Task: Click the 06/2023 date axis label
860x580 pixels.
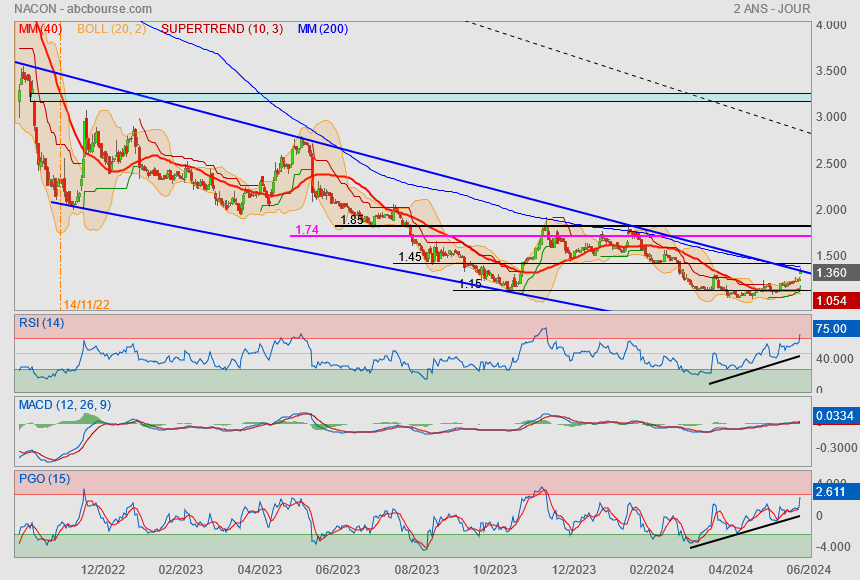Action: coord(337,570)
